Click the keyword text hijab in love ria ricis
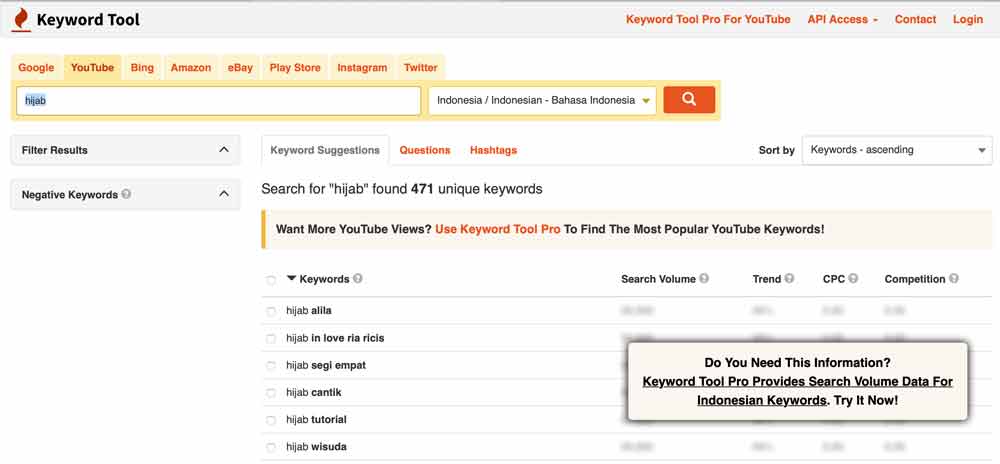Screen dimensions: 1000x464 [335, 338]
